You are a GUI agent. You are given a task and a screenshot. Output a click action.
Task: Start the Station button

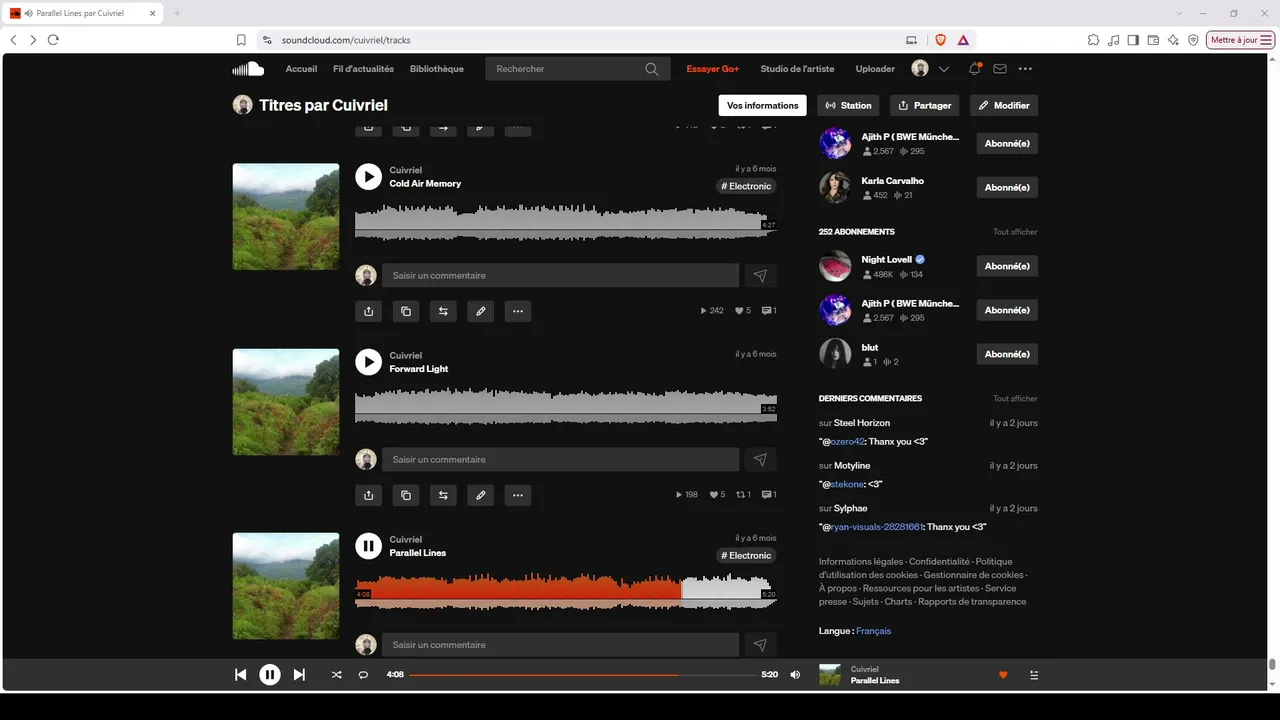[x=848, y=105]
